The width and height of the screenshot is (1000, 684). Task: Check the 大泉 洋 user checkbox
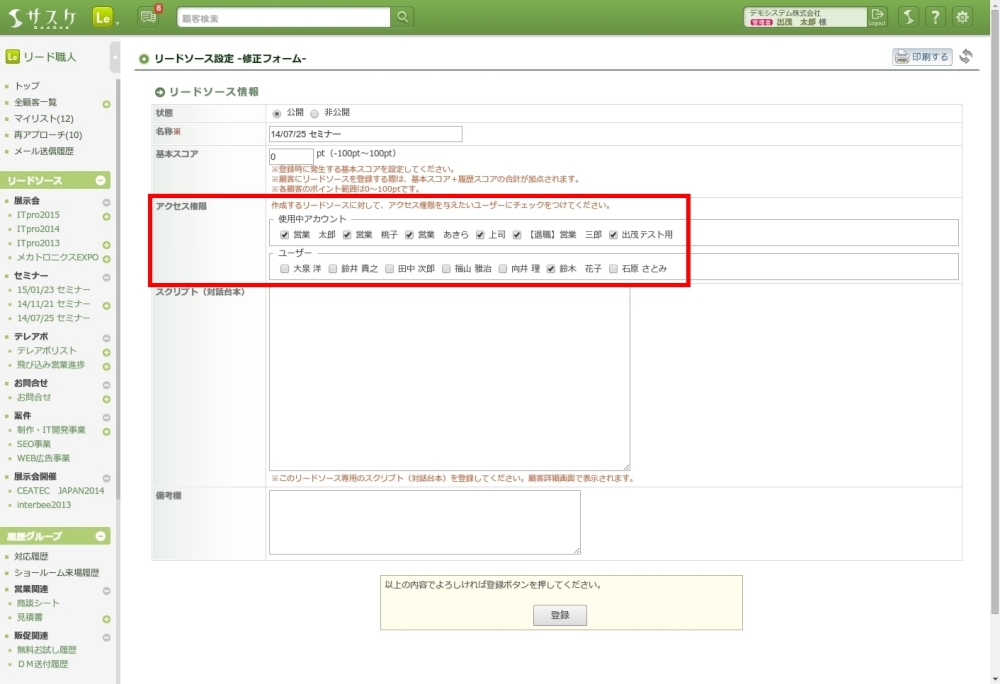(285, 269)
